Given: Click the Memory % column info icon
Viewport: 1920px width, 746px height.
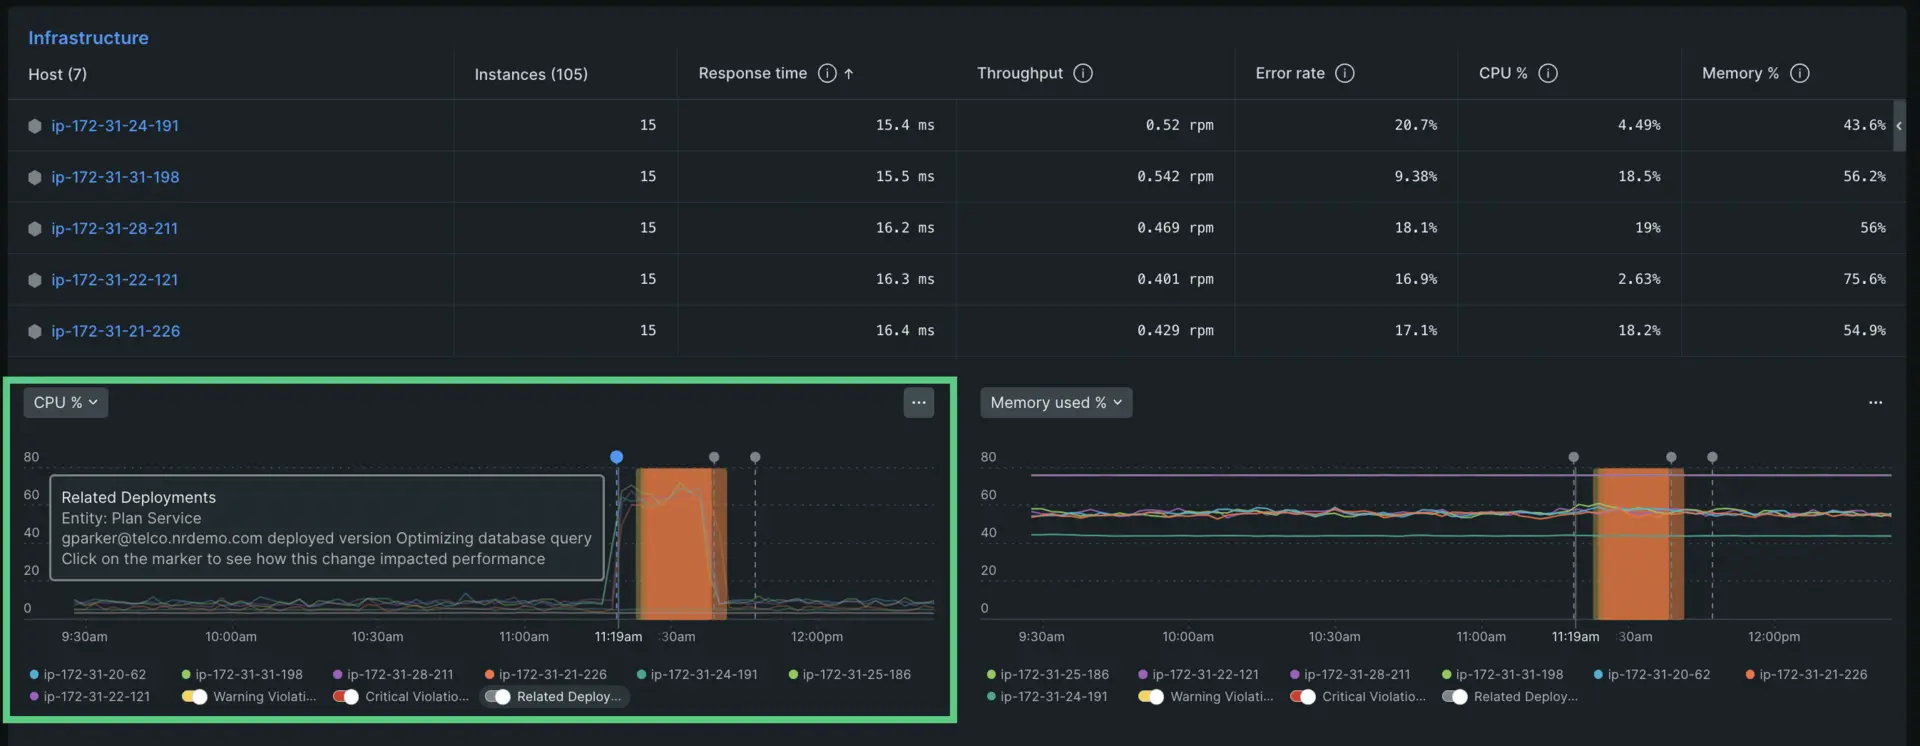Looking at the screenshot, I should [1799, 73].
